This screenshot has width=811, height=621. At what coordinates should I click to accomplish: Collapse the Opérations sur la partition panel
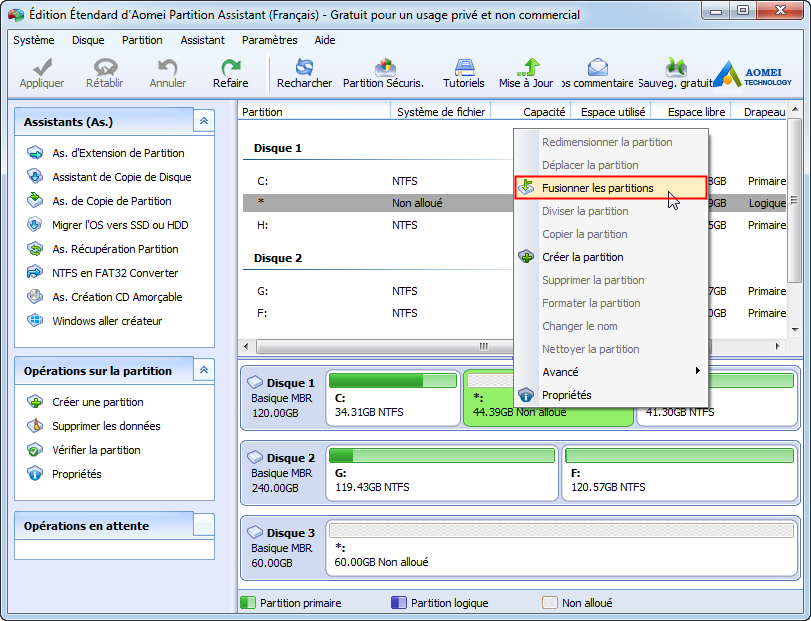coord(204,370)
